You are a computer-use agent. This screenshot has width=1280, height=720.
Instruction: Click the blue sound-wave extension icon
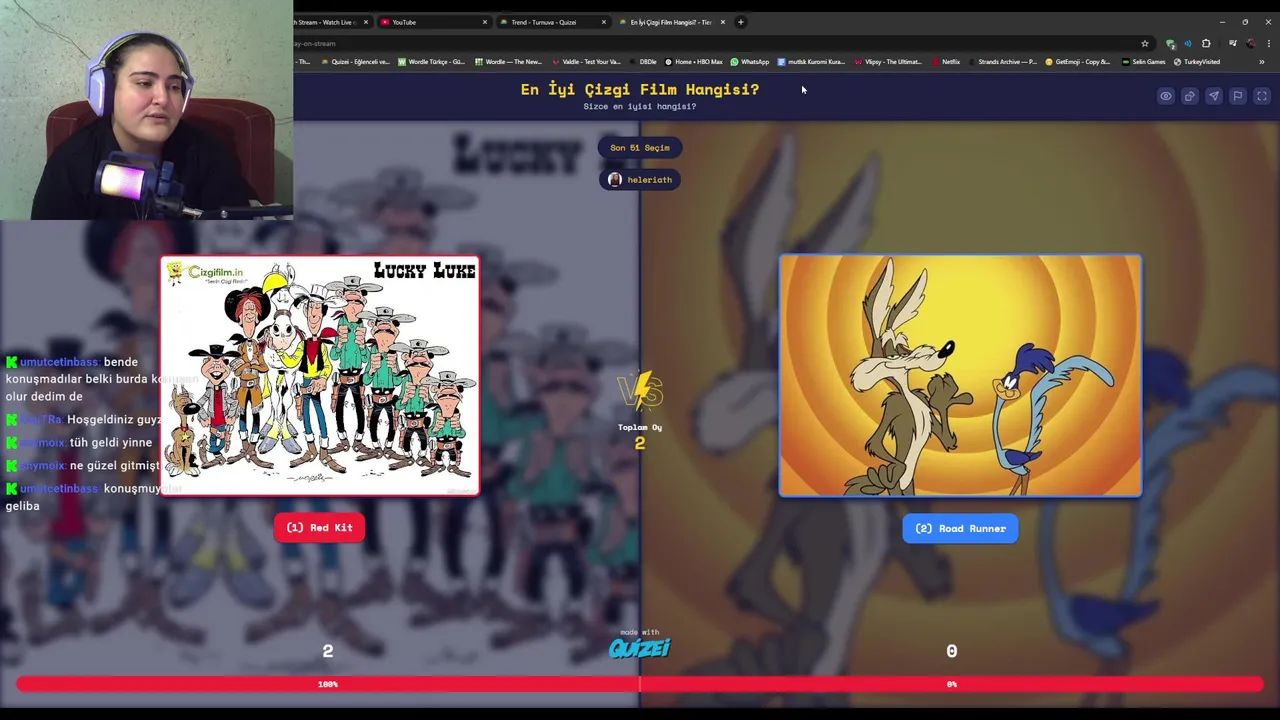point(1188,43)
